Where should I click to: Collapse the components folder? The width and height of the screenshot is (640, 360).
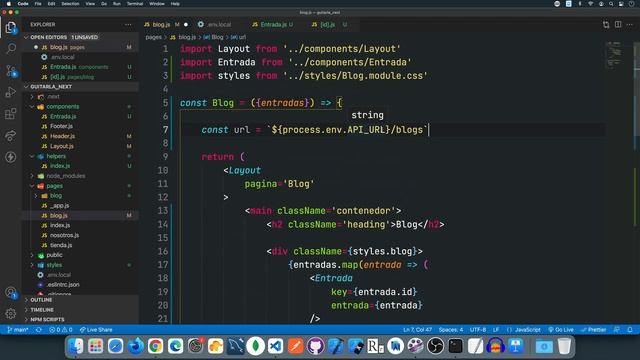[32, 107]
